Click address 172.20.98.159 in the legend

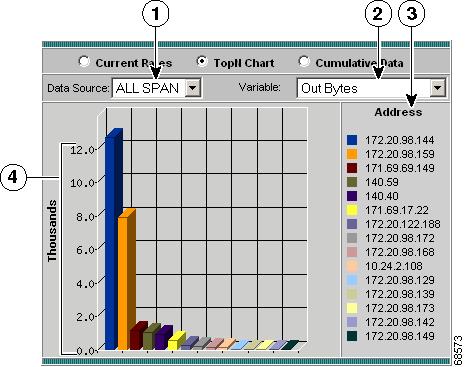400,154
